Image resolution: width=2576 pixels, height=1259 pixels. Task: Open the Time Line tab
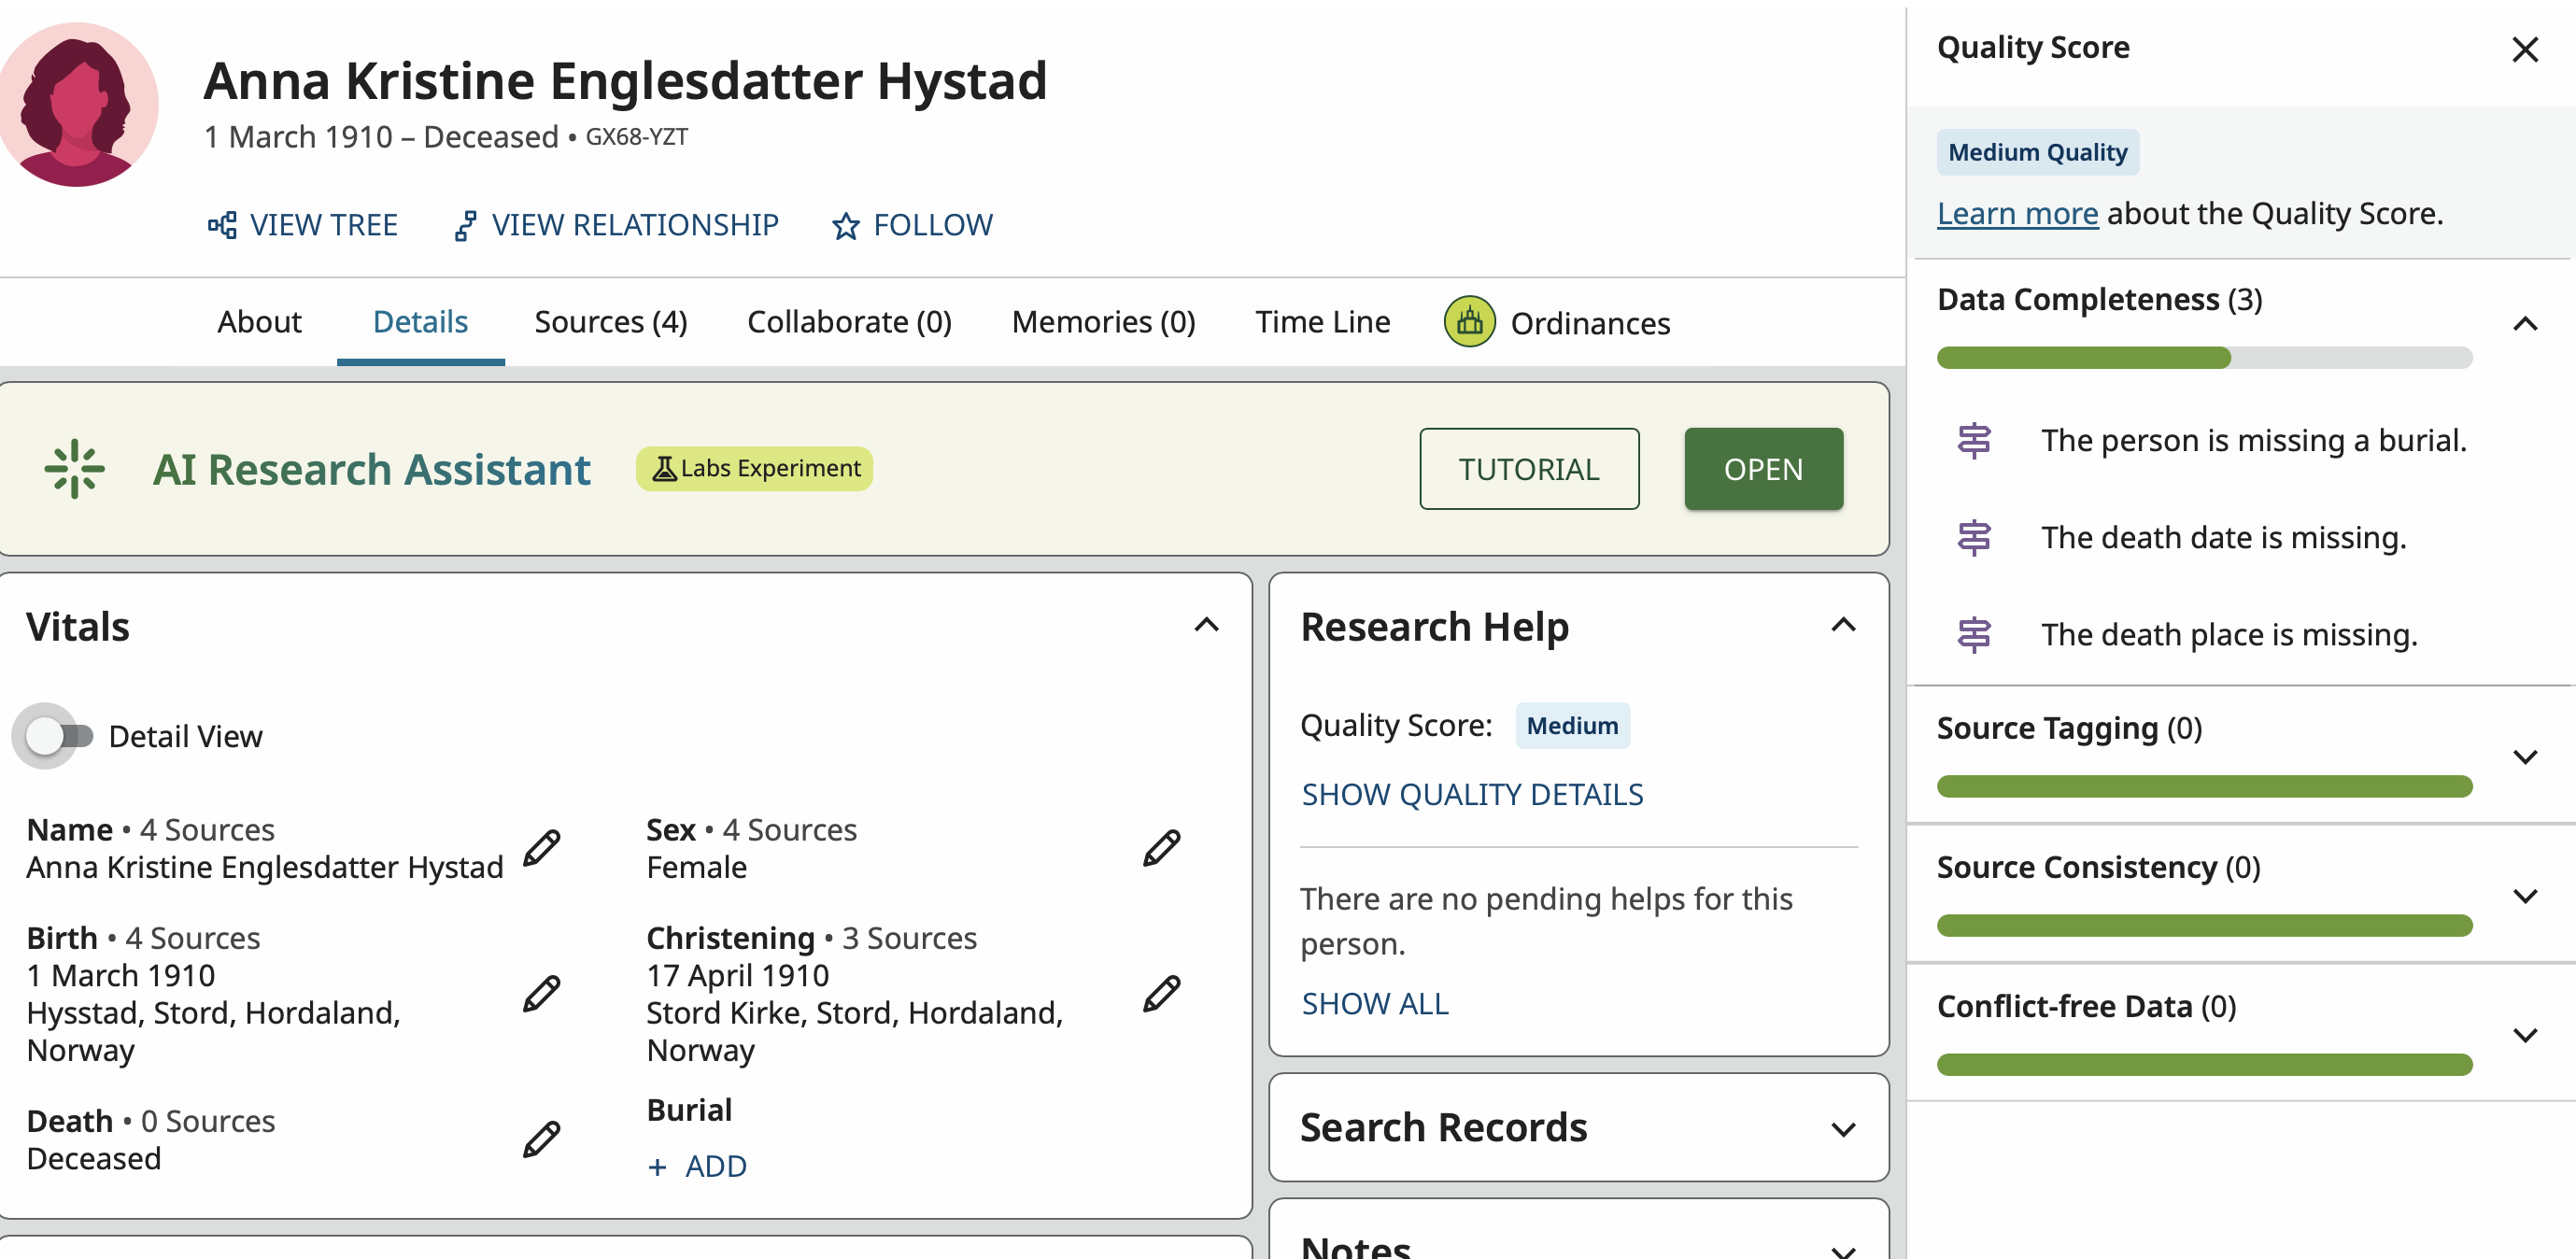click(1322, 322)
